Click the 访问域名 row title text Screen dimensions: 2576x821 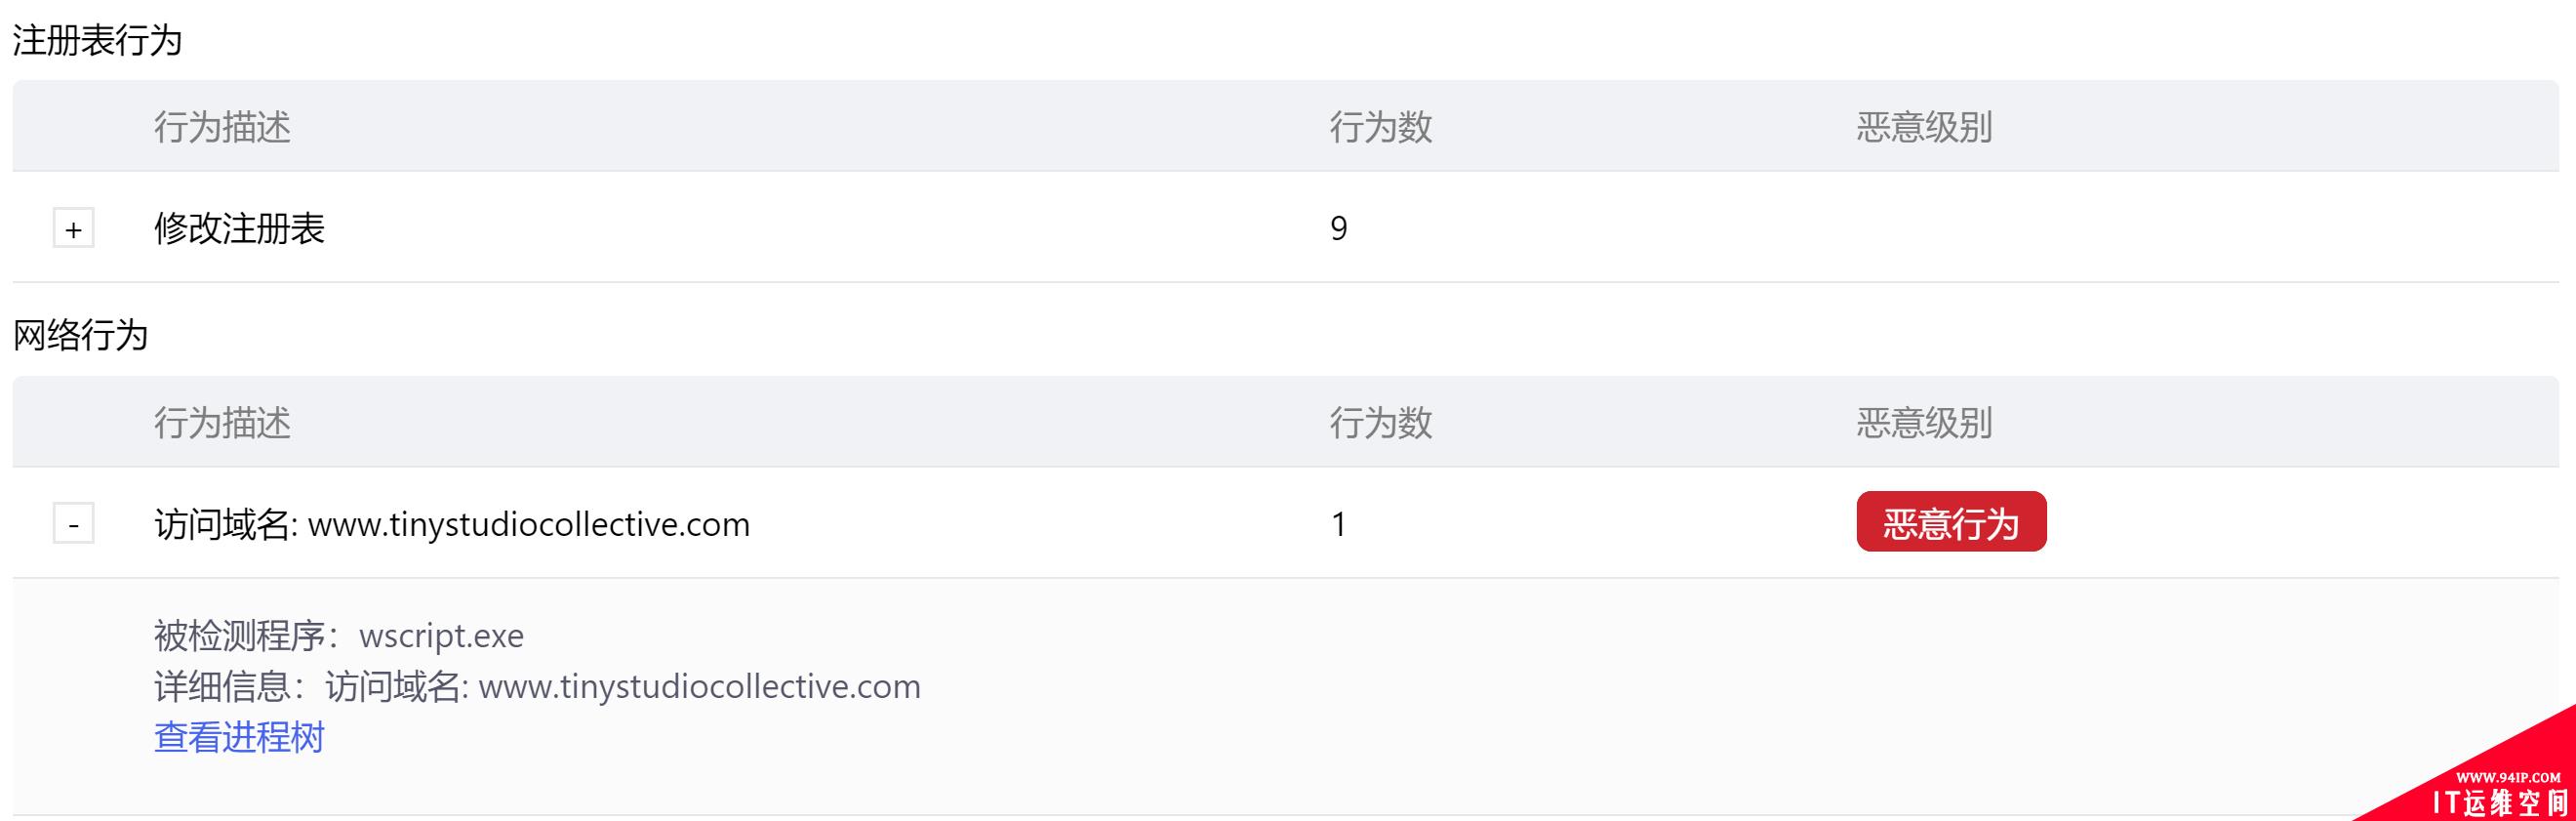[451, 524]
